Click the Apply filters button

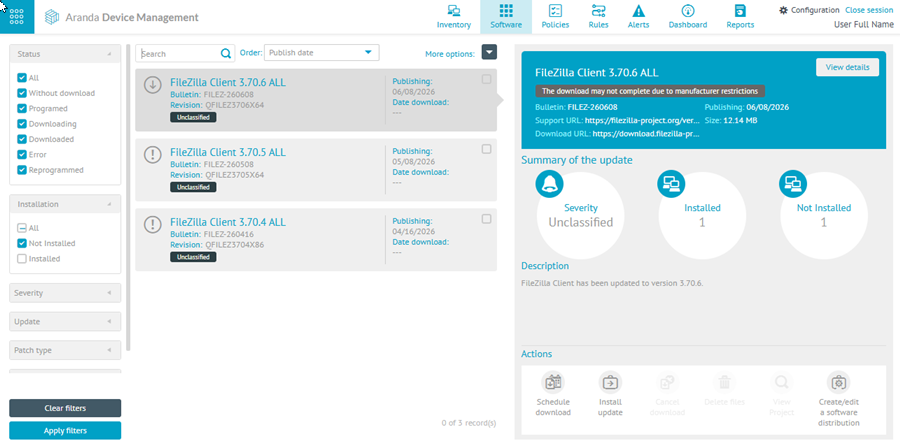click(65, 431)
